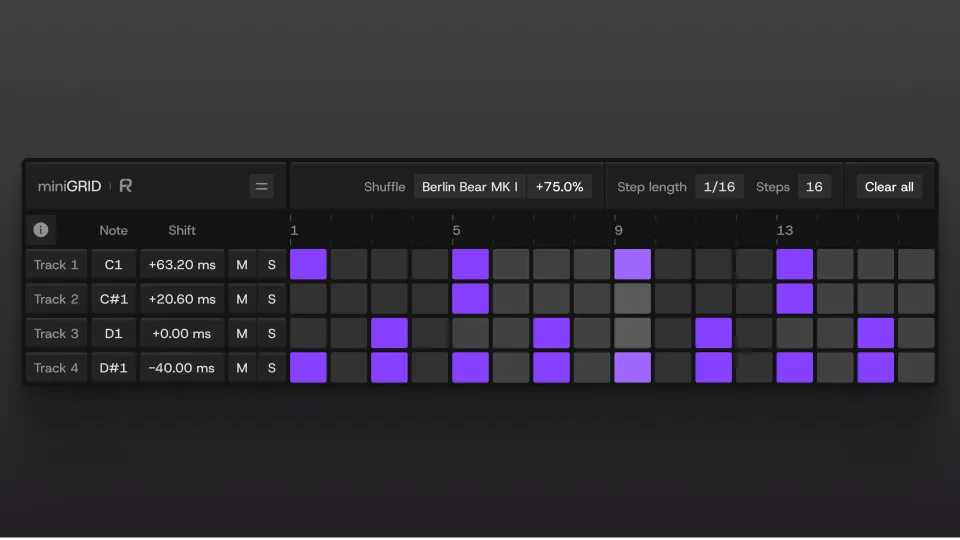
Task: Enable Track 1 step 2
Action: click(349, 264)
